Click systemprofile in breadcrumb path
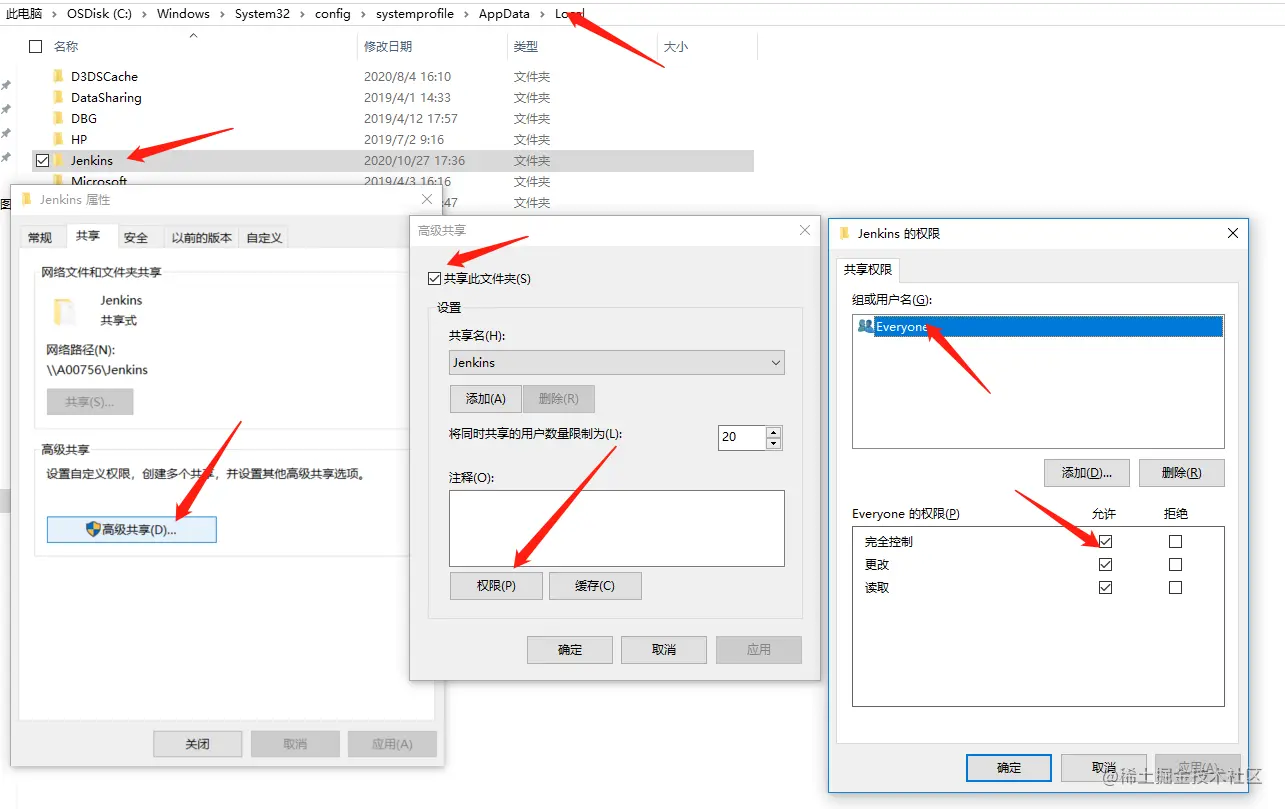The width and height of the screenshot is (1285, 809). coord(415,14)
